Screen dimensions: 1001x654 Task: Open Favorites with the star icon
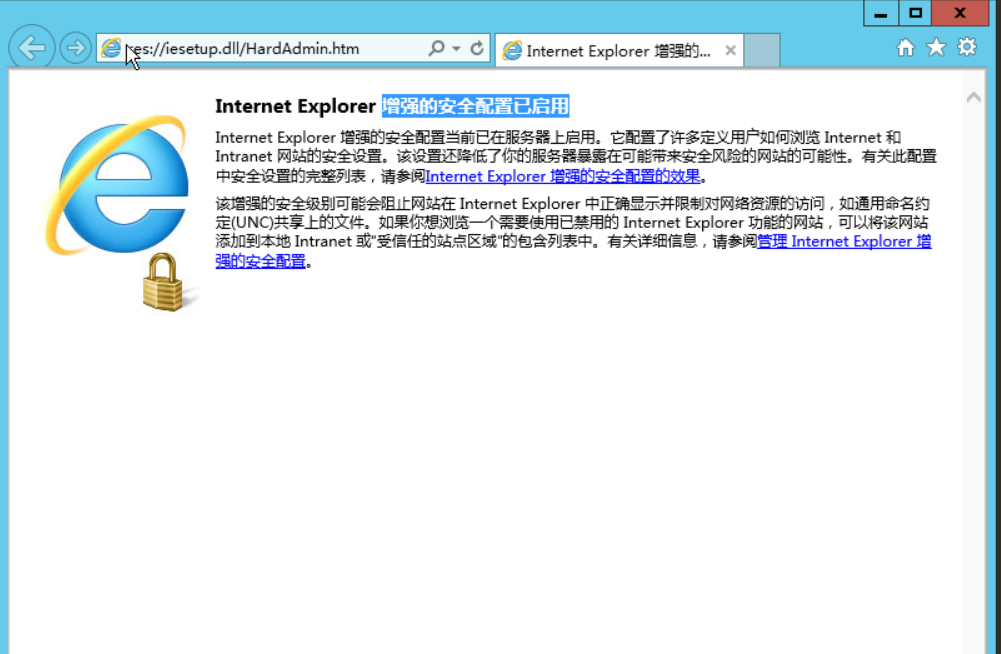tap(936, 47)
